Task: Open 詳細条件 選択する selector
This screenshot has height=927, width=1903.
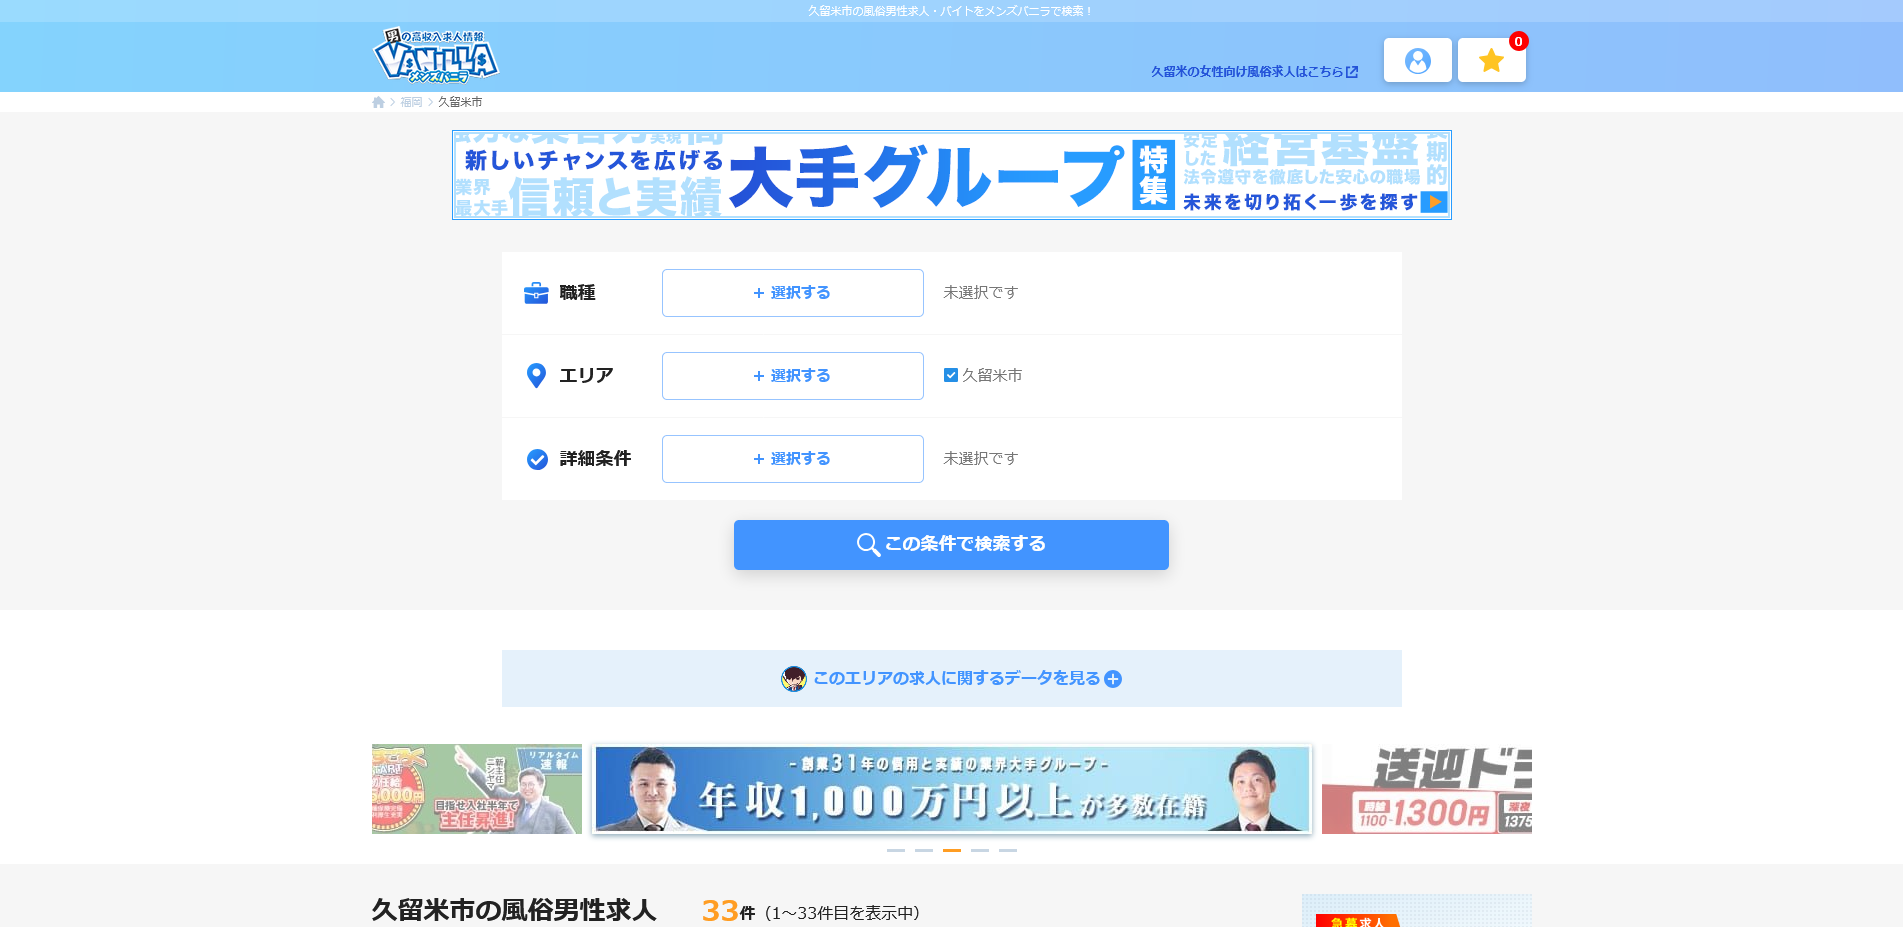Action: pos(792,459)
